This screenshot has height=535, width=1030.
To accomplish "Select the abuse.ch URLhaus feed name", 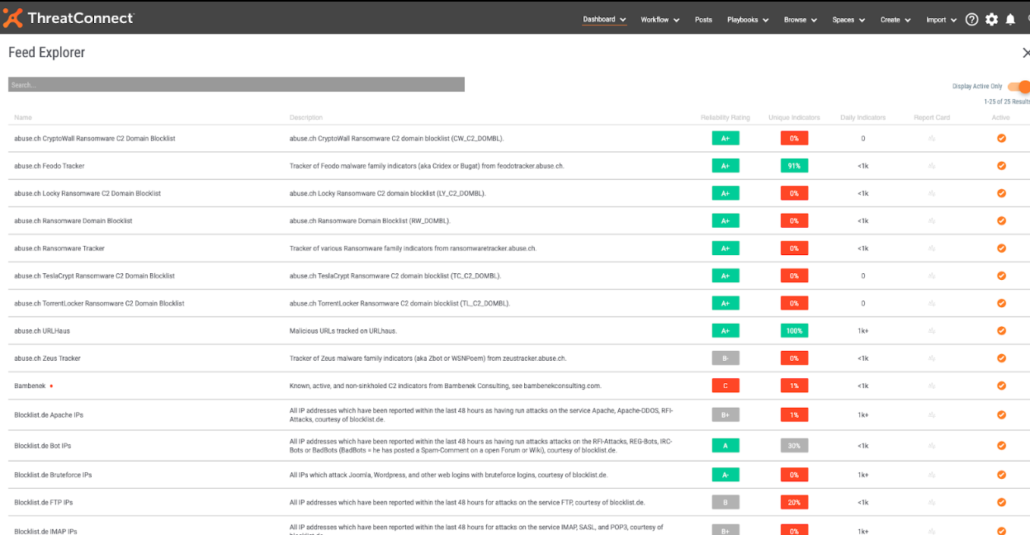I will click(42, 331).
